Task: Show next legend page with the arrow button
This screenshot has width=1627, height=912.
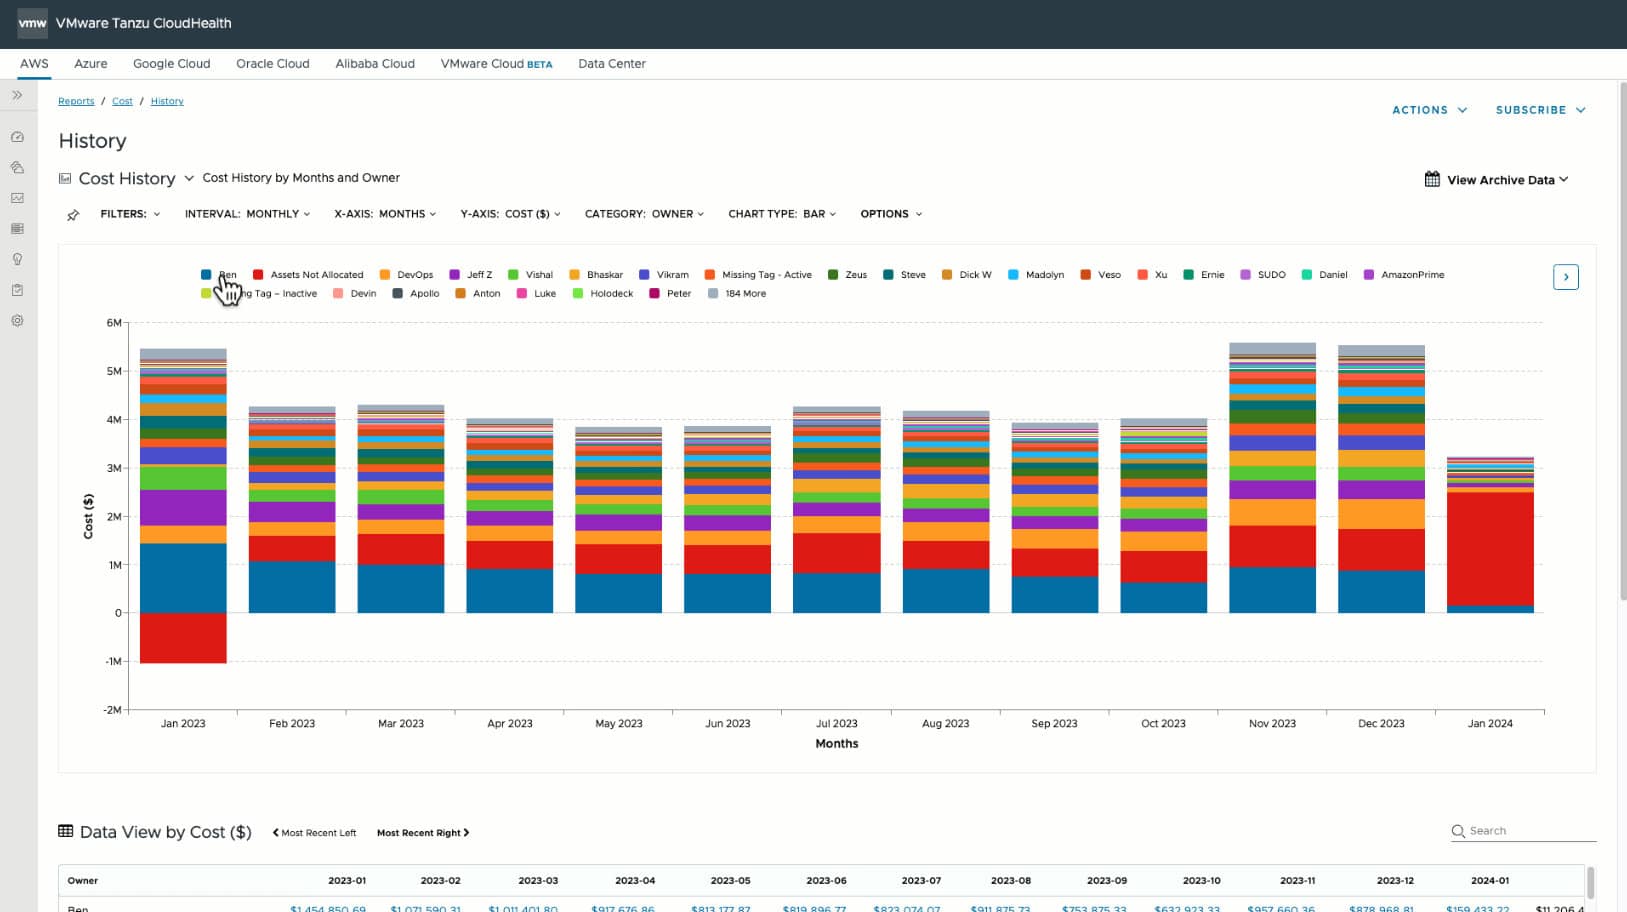Action: point(1566,277)
